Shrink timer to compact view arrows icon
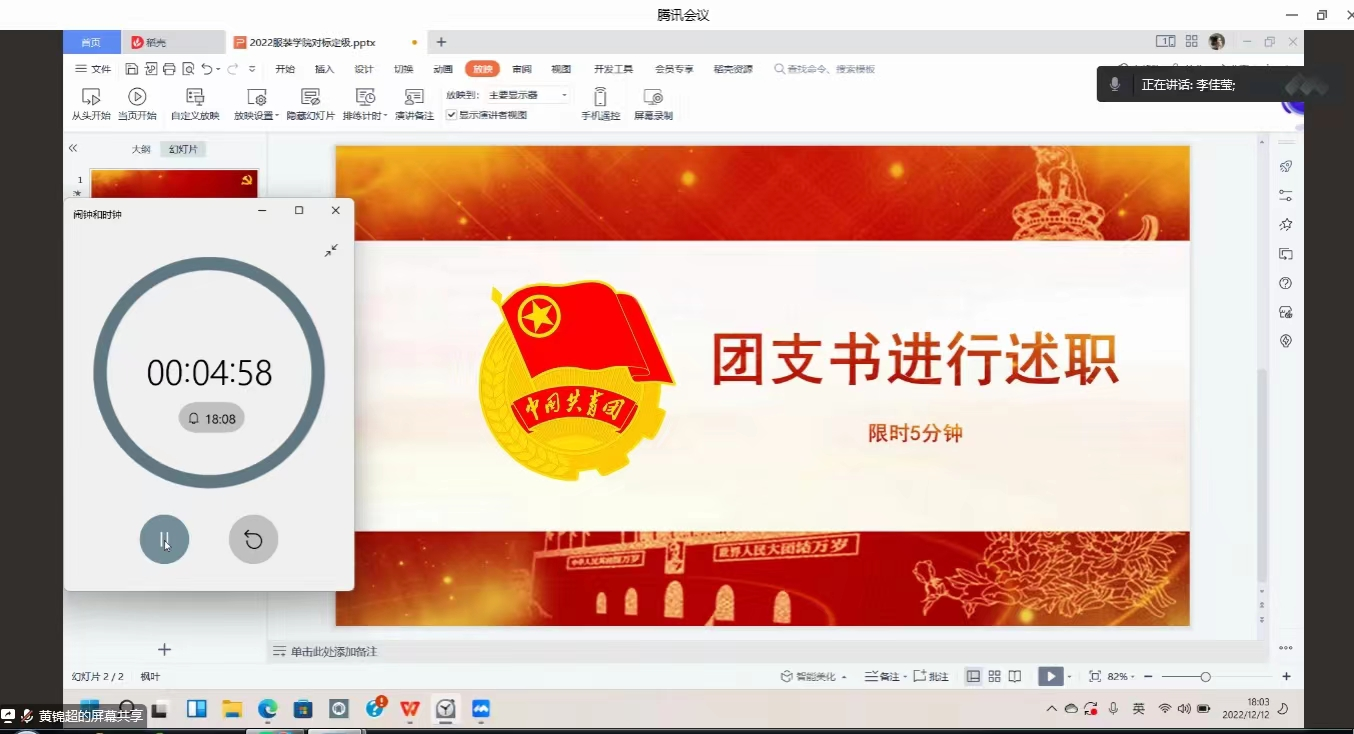 pyautogui.click(x=331, y=251)
